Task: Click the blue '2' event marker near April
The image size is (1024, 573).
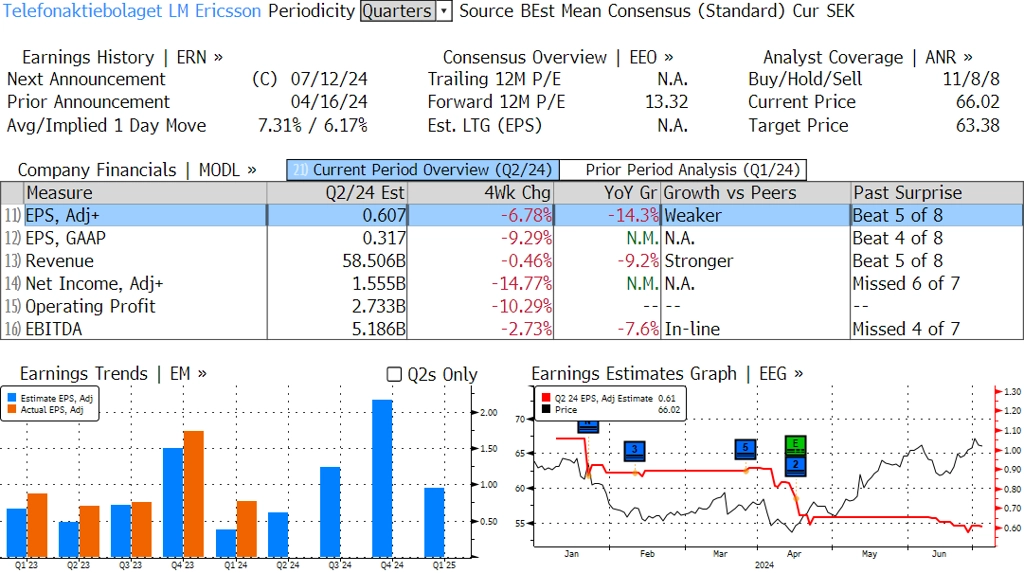Action: [x=795, y=465]
